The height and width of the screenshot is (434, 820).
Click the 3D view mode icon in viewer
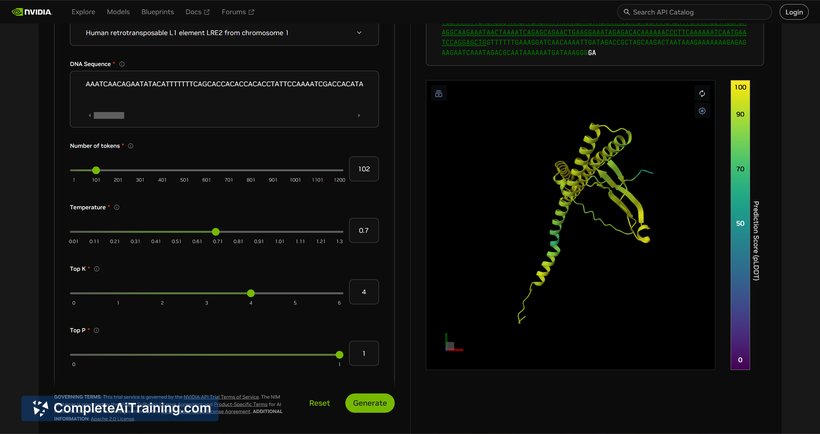coord(439,94)
